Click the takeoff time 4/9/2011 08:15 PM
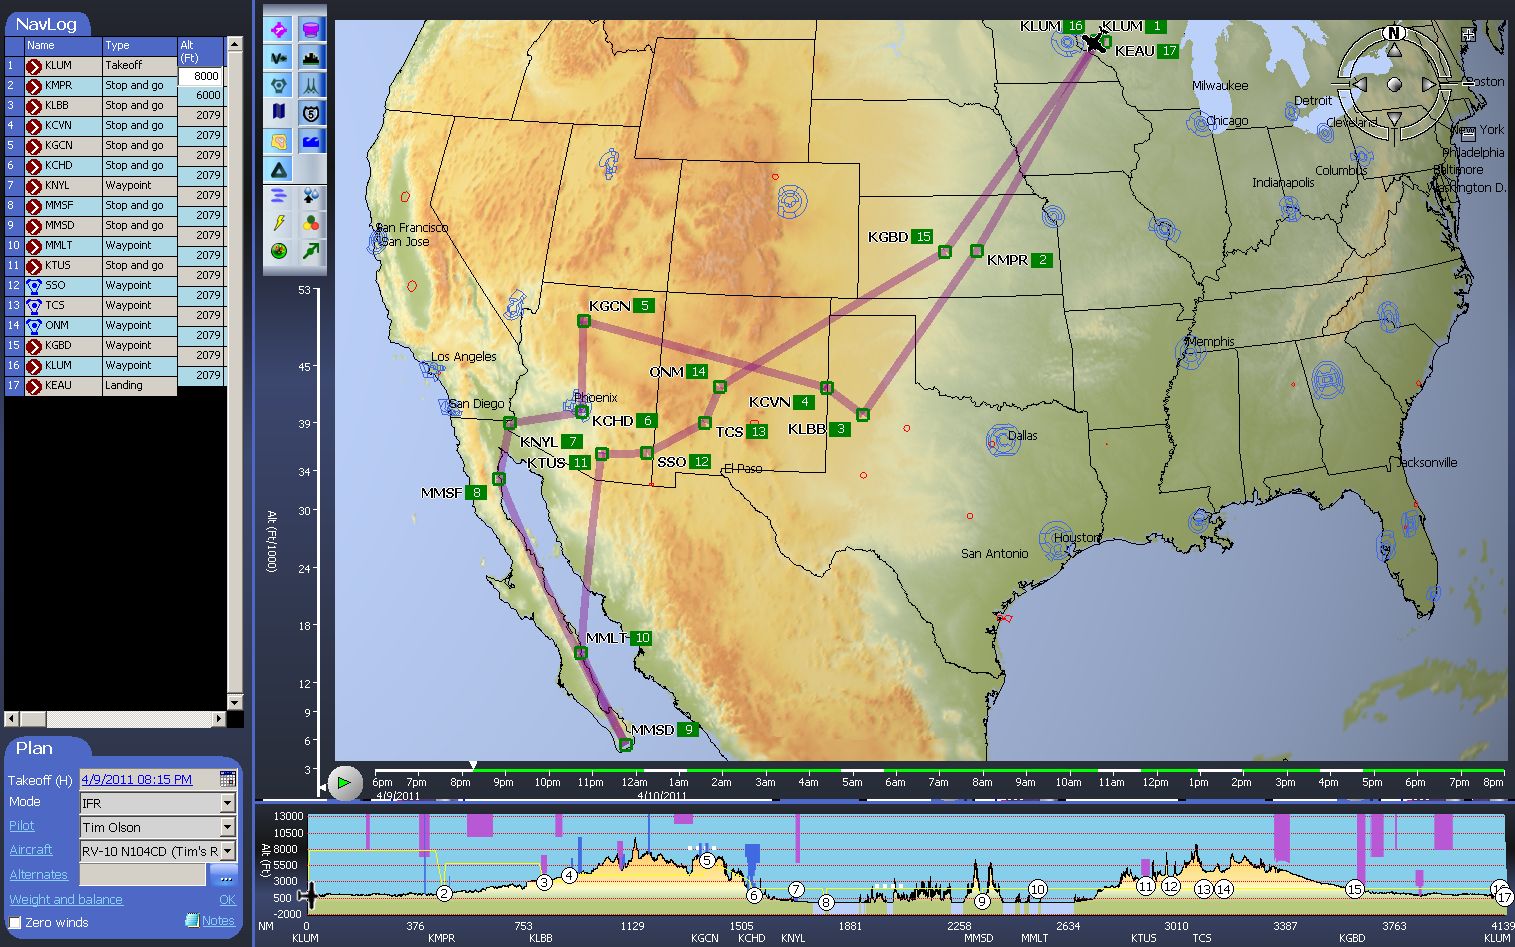The image size is (1515, 947). pos(137,779)
